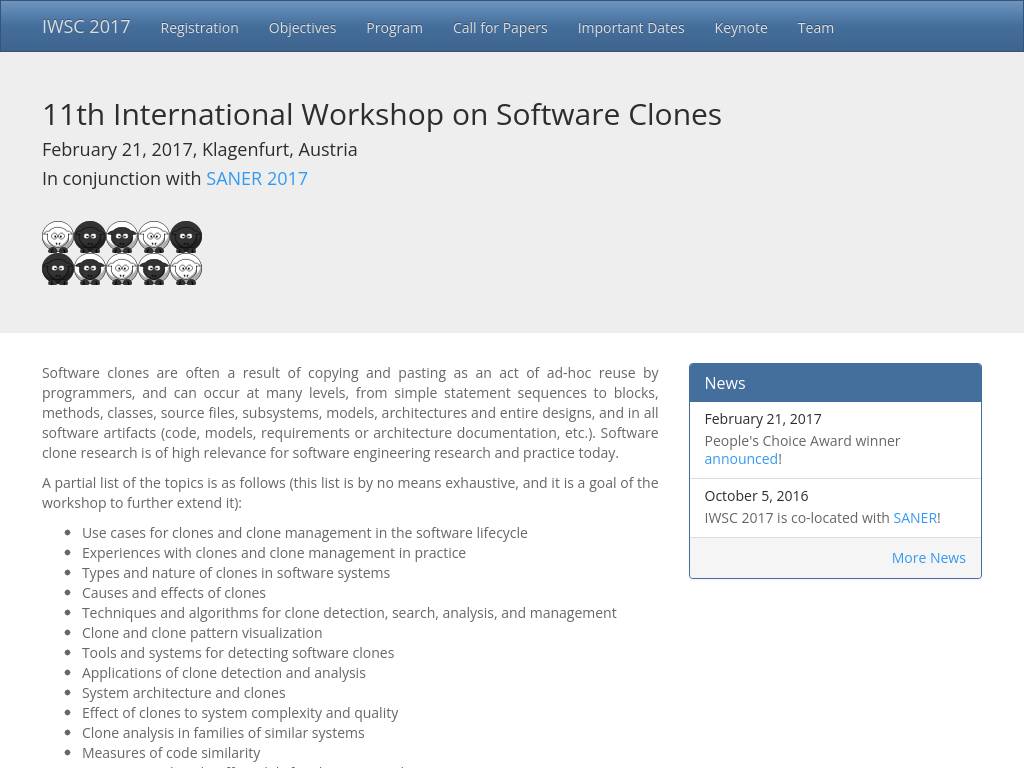Follow the SANER link in October news

point(915,518)
